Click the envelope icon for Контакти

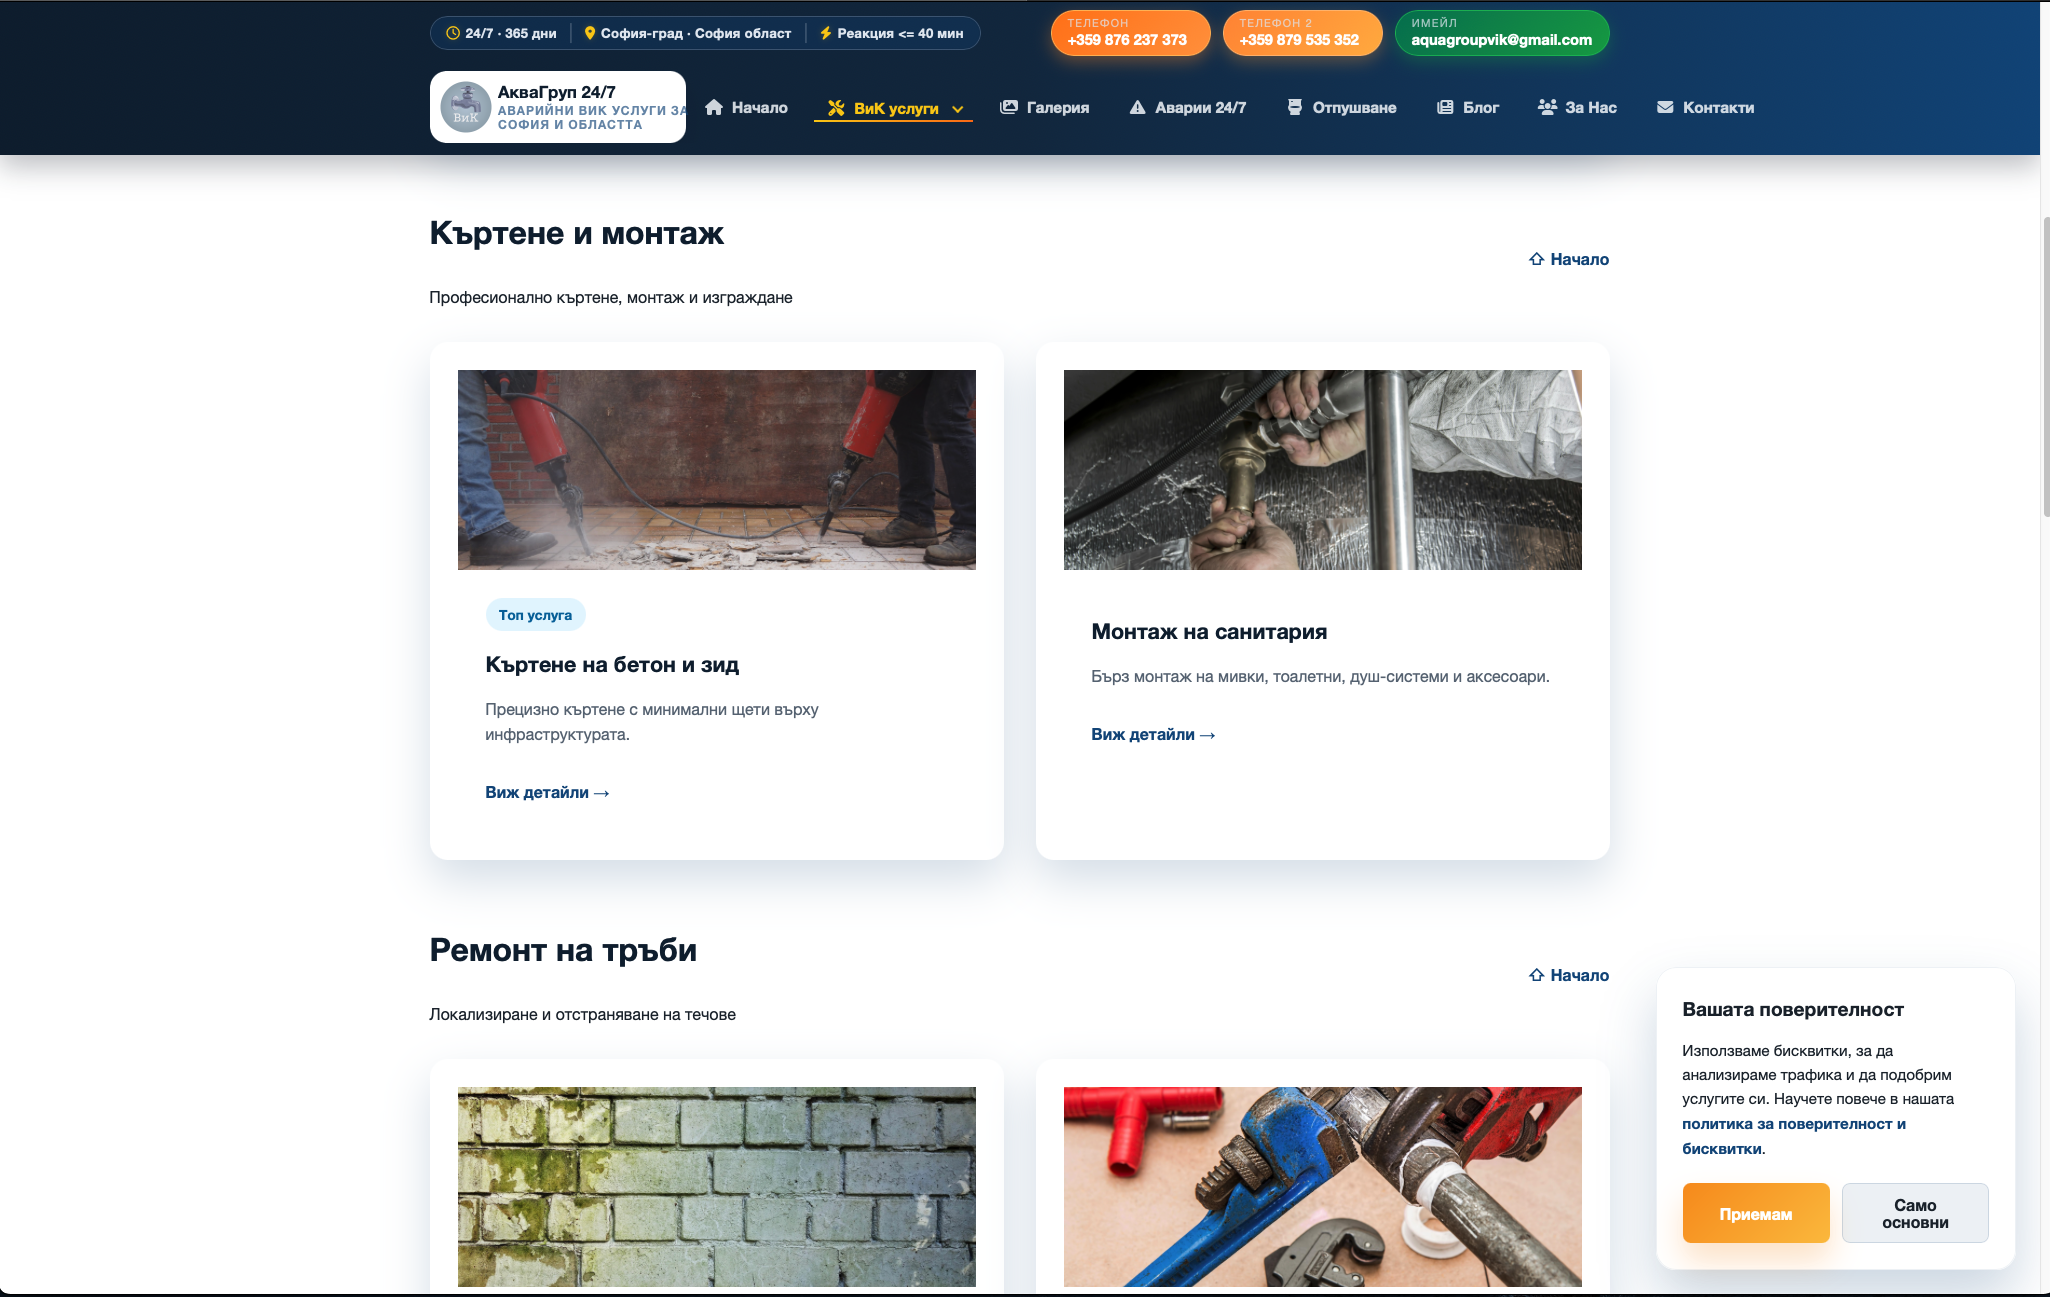point(1665,107)
